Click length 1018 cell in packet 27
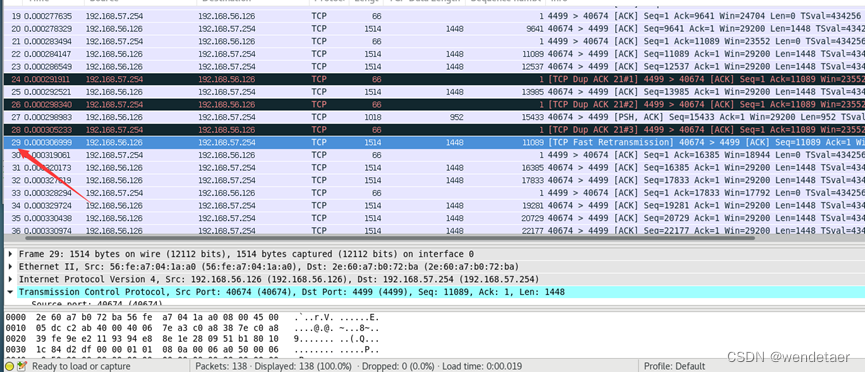The height and width of the screenshot is (372, 865). 371,117
